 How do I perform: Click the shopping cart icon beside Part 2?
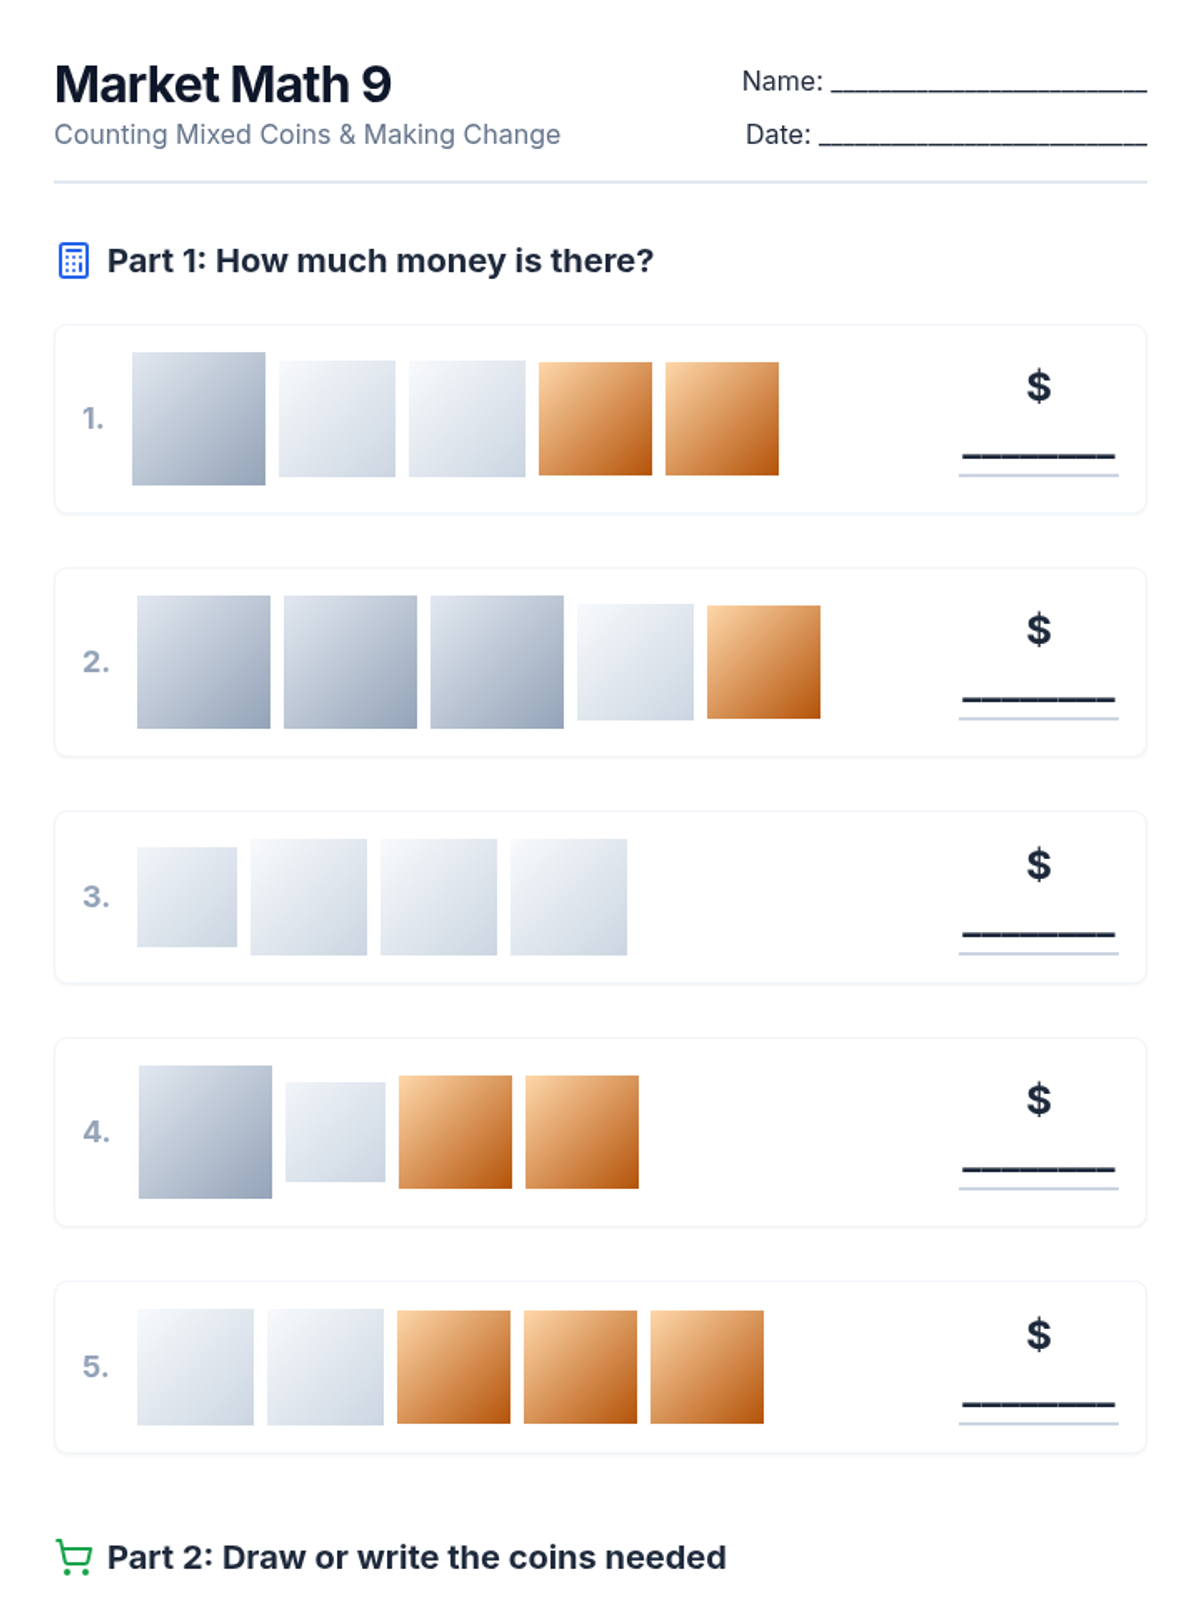73,1557
